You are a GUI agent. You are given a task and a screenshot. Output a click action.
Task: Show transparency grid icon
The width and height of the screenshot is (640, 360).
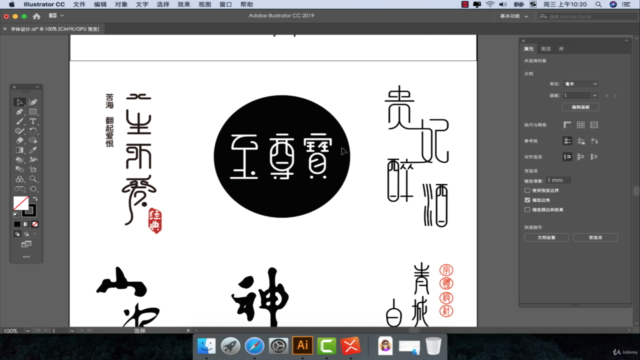click(x=594, y=125)
